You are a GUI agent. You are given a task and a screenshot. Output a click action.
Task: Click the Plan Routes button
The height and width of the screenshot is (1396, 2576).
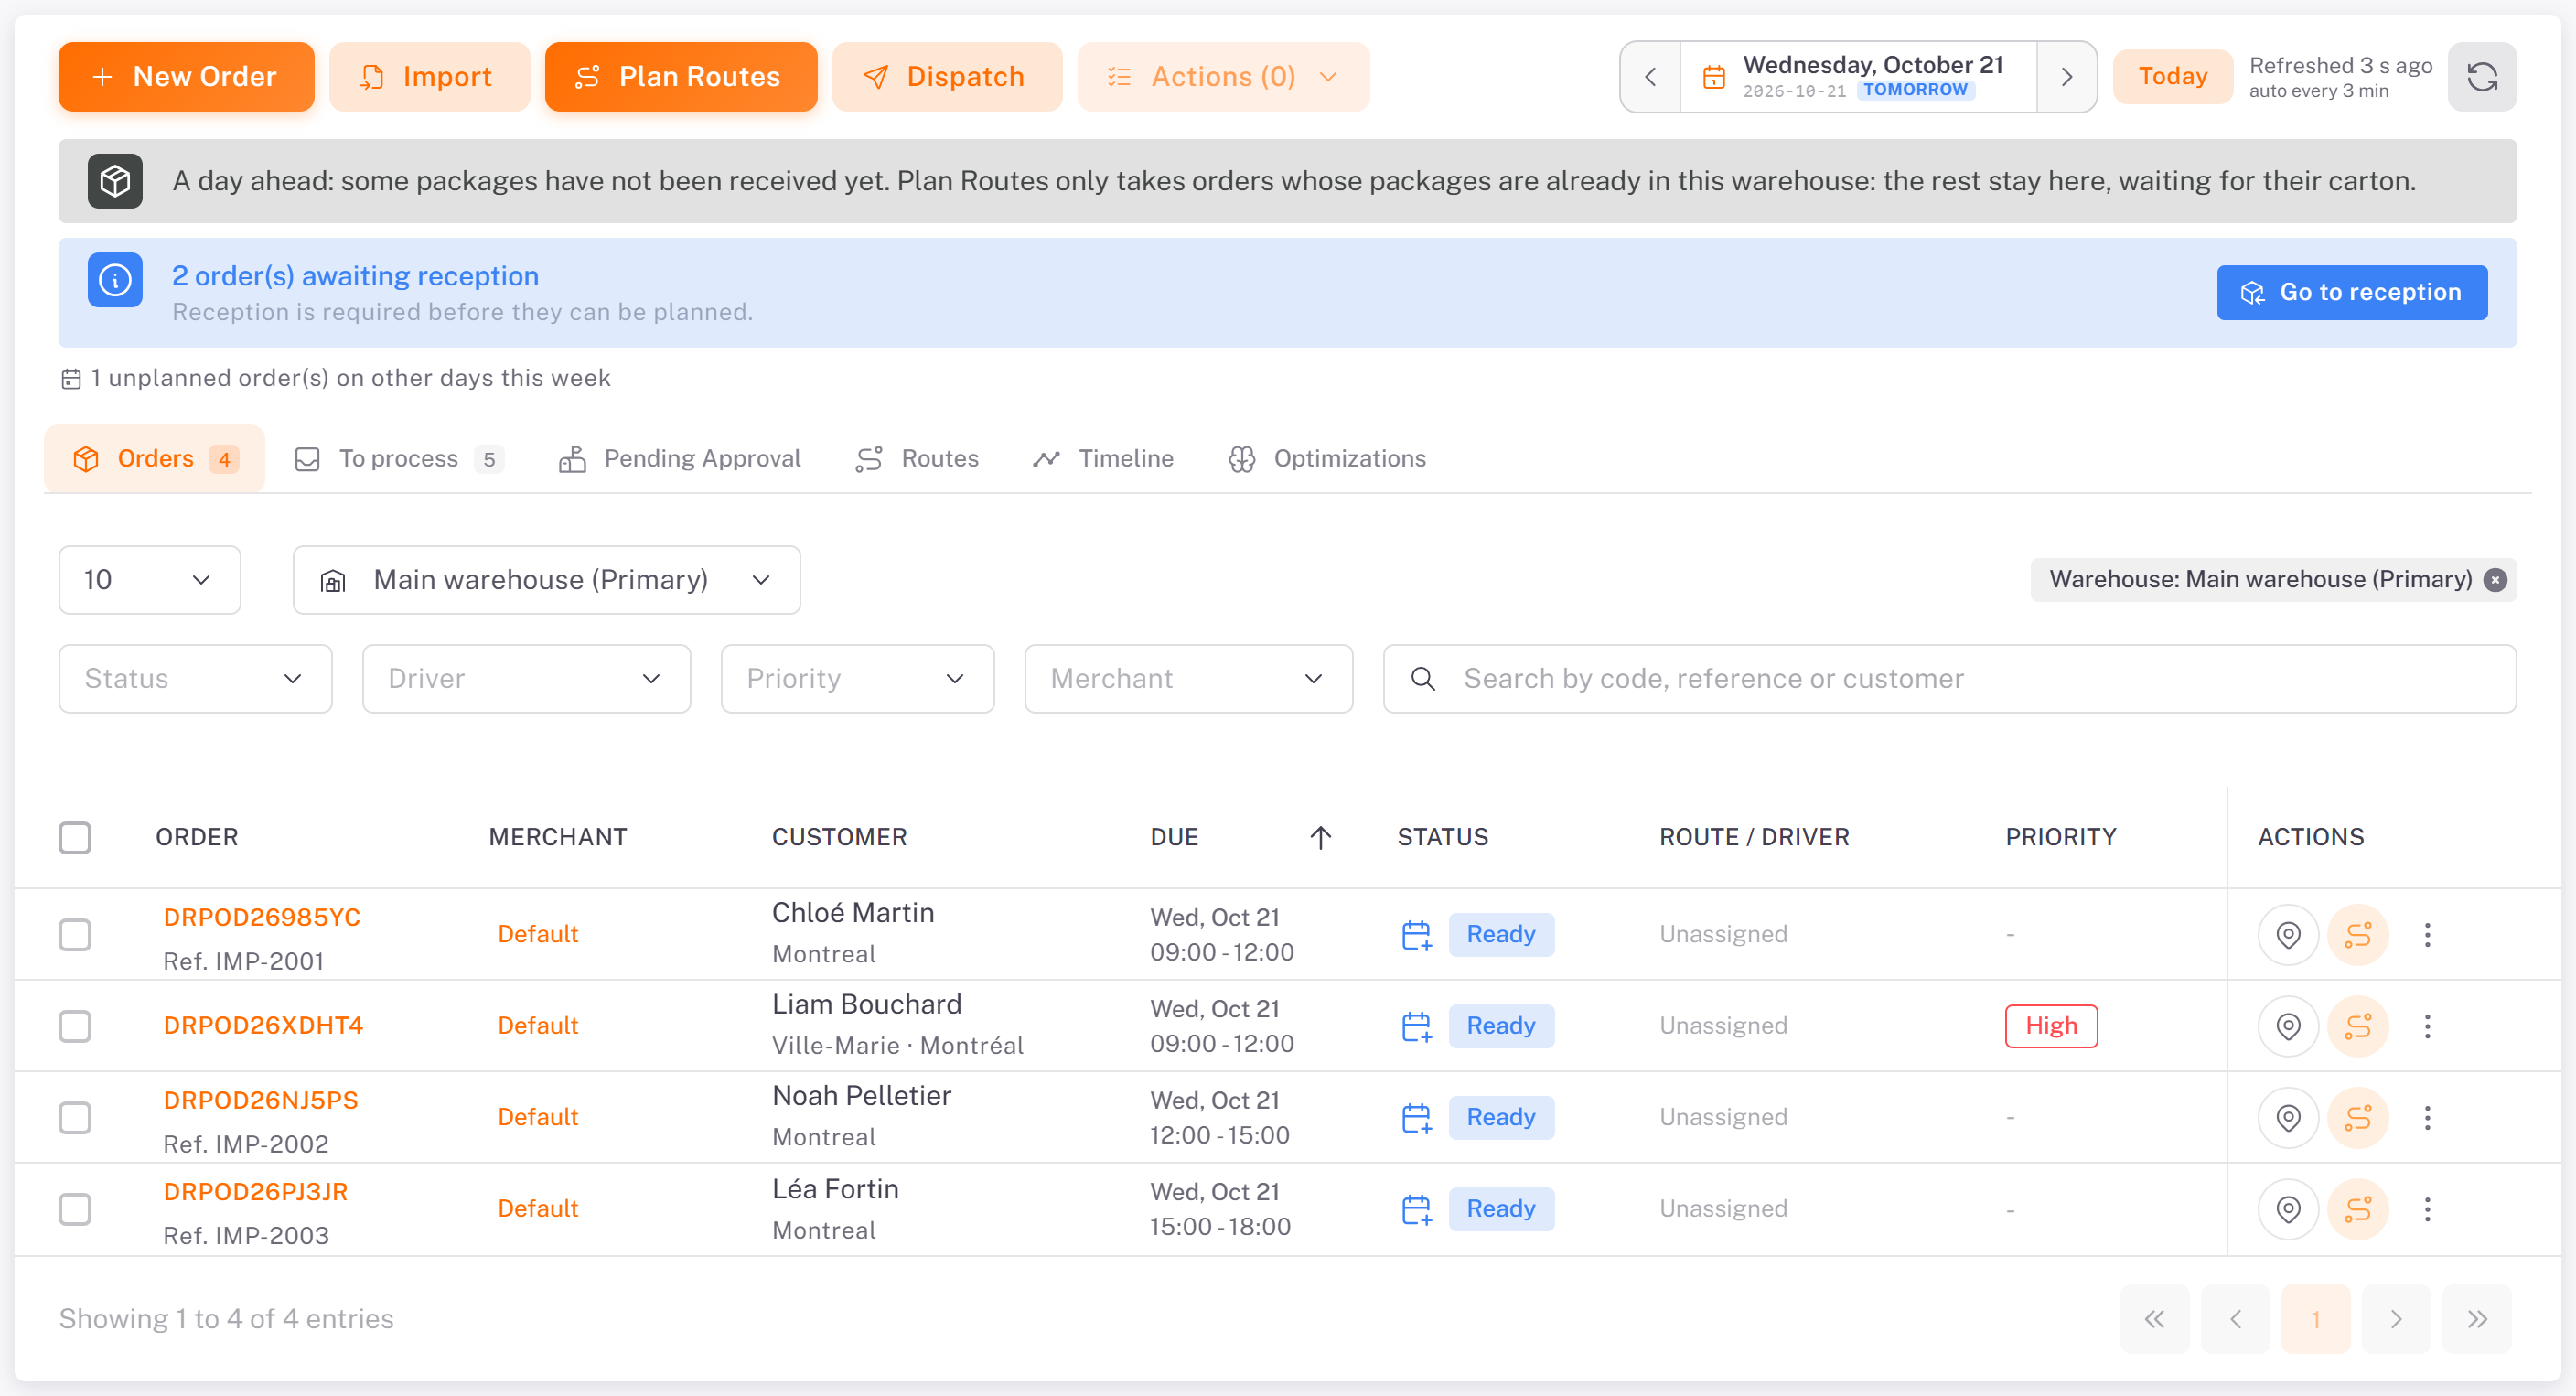point(680,77)
